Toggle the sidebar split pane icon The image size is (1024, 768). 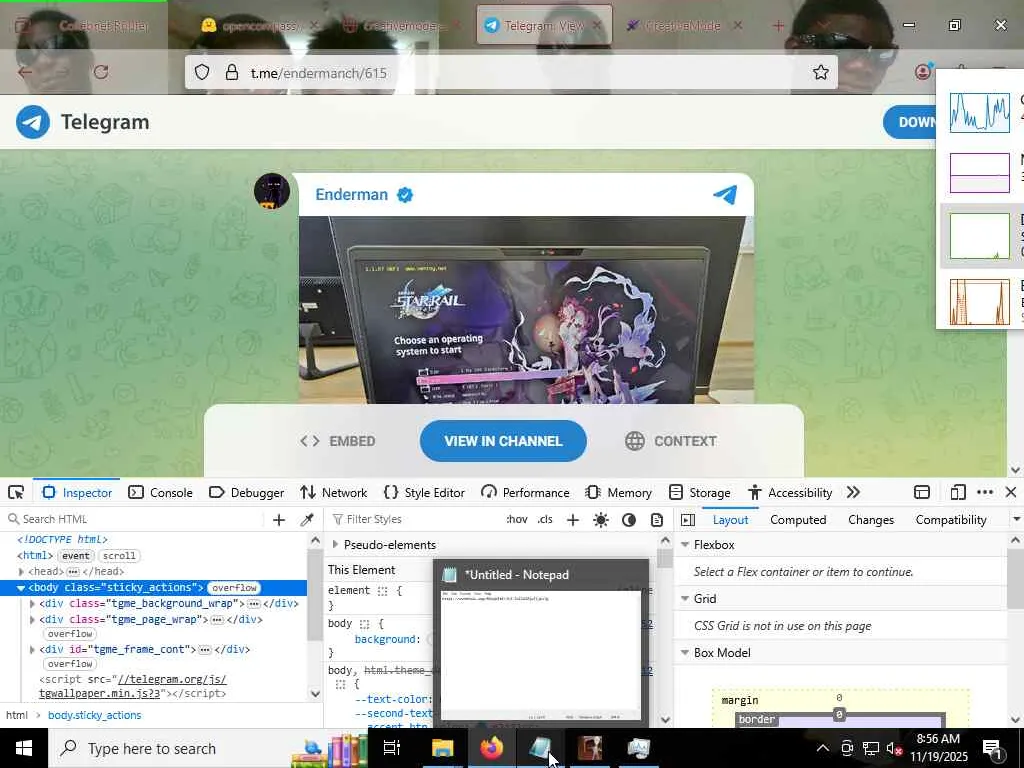tap(688, 520)
